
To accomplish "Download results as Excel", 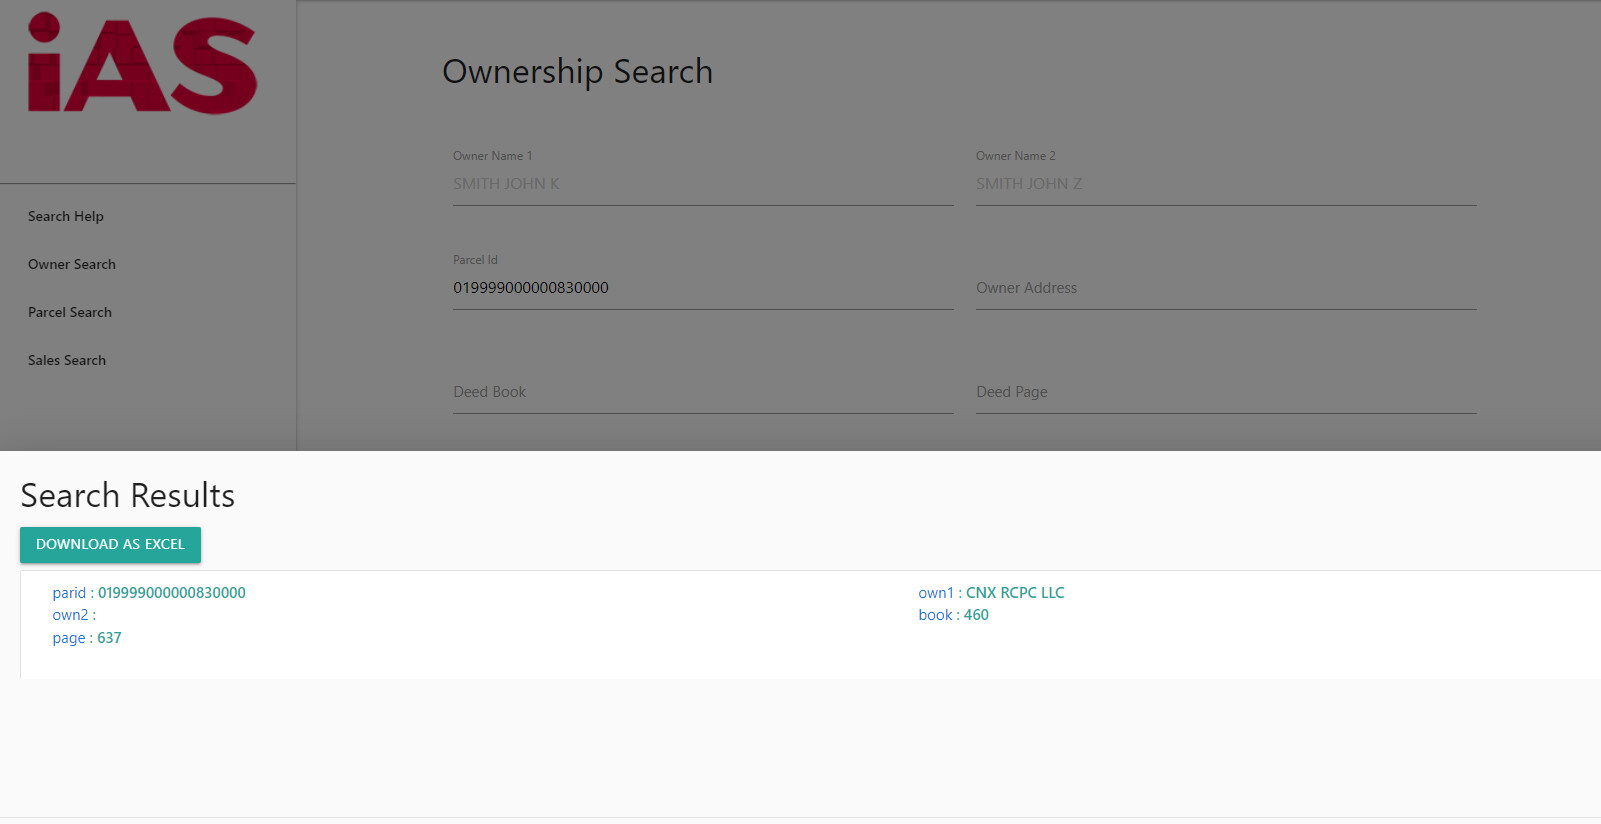I will 110,545.
